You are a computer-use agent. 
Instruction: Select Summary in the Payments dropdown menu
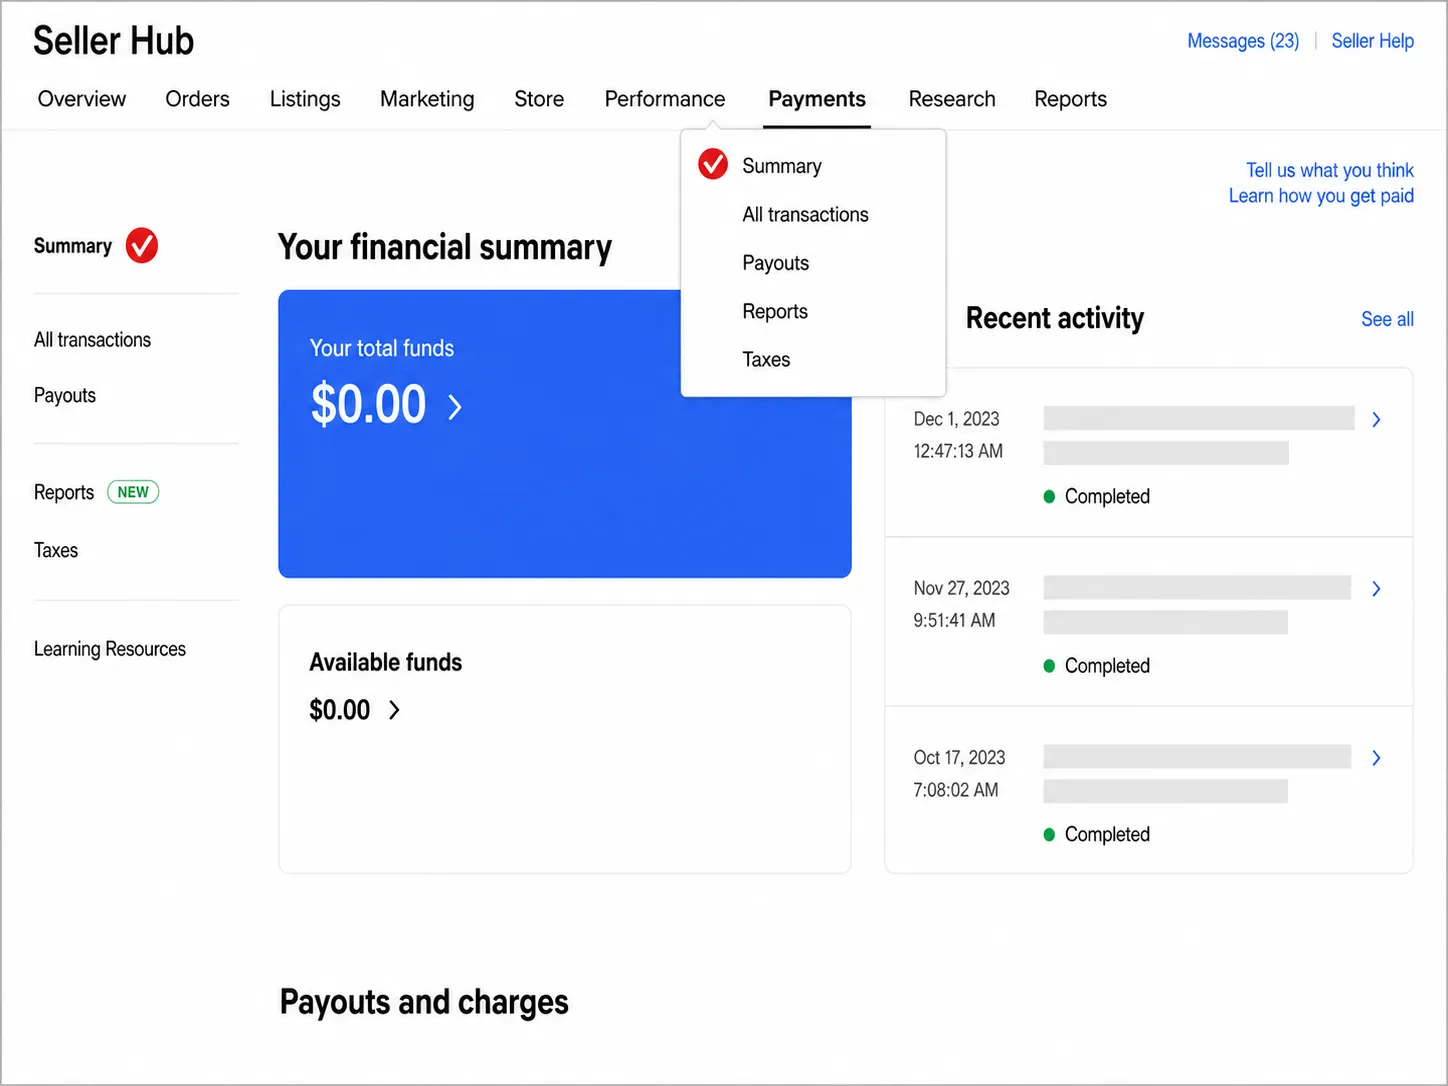782,166
